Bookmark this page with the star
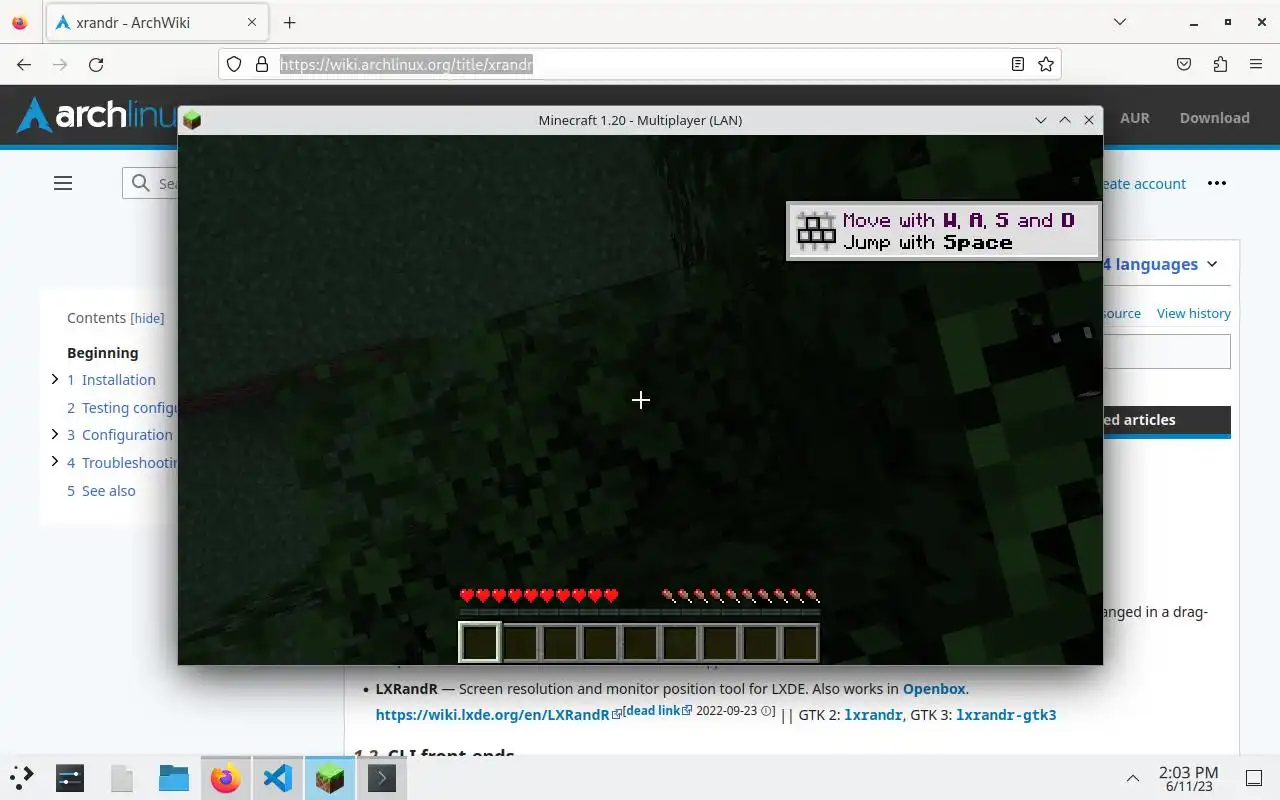The width and height of the screenshot is (1280, 800). click(x=1046, y=64)
